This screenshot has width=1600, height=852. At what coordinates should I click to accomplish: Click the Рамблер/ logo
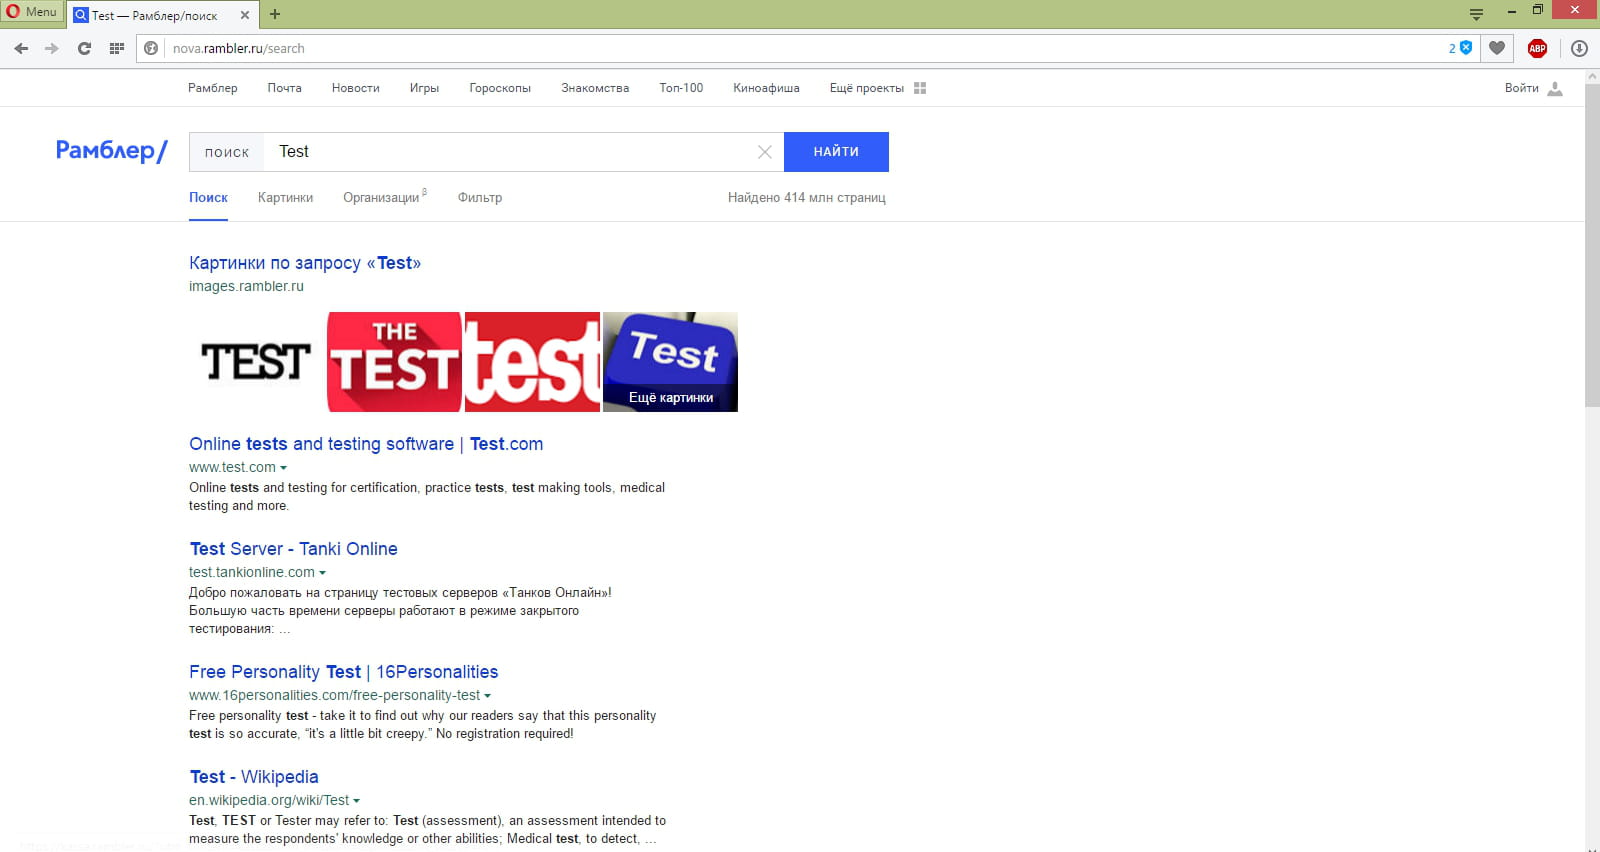[112, 151]
